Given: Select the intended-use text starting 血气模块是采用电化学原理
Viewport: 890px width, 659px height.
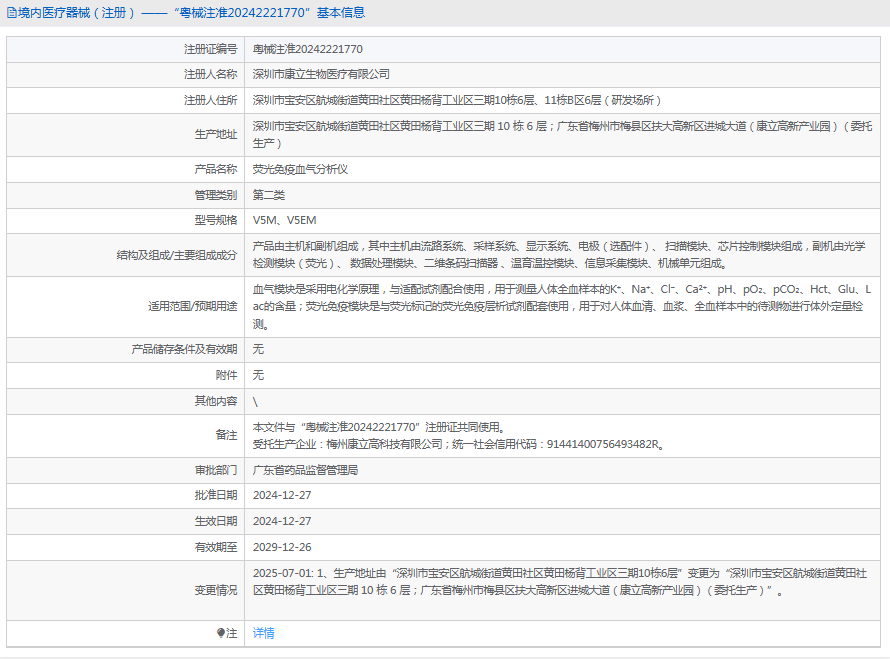Looking at the screenshot, I should point(562,307).
